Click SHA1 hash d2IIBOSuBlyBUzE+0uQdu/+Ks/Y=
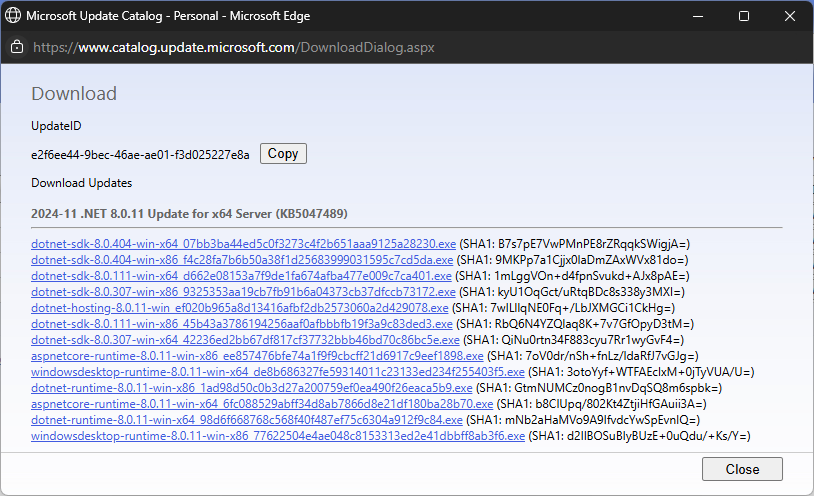The height and width of the screenshot is (496, 814). pyautogui.click(x=657, y=436)
